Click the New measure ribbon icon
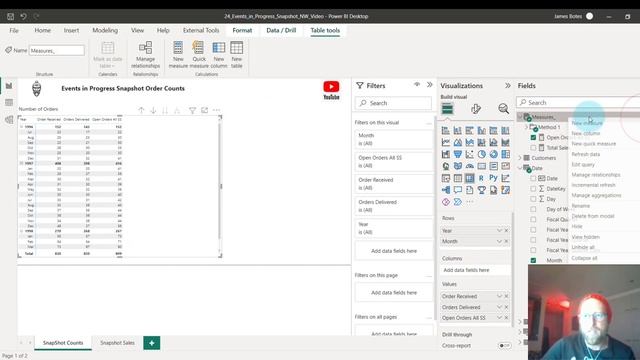The width and height of the screenshot is (640, 360). click(x=178, y=55)
